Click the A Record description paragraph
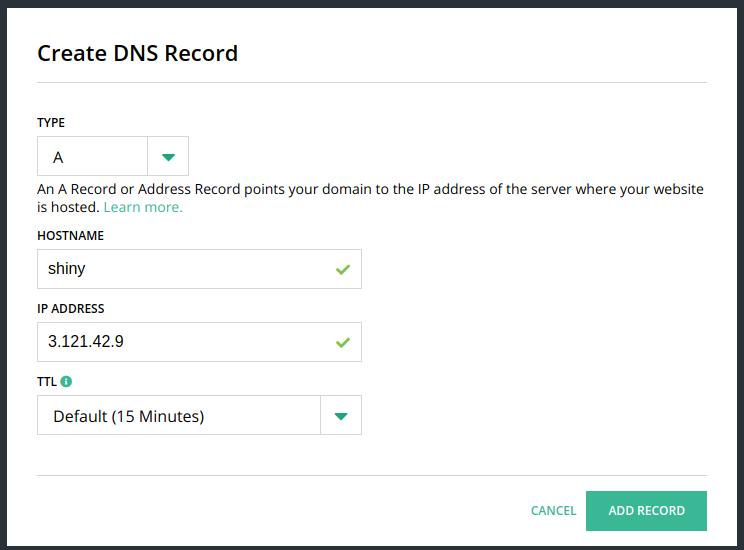The width and height of the screenshot is (744, 550). 370,198
